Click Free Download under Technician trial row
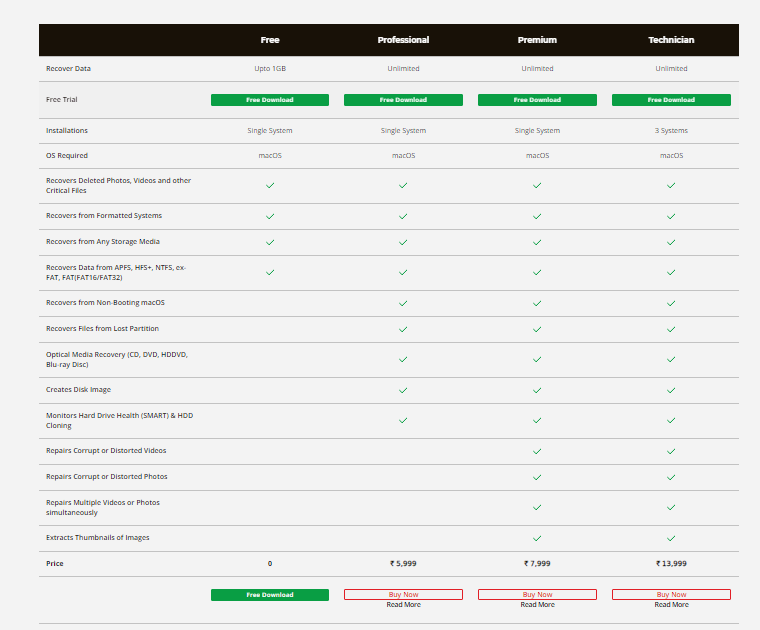Screen dimensions: 760x630 click(x=671, y=100)
